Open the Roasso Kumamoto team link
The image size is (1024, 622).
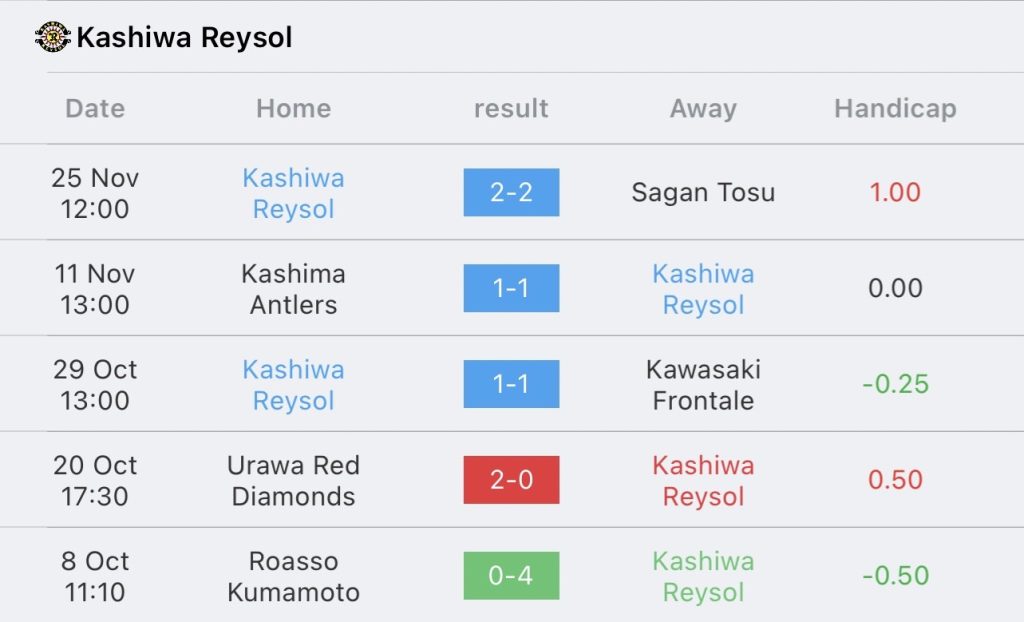pos(293,577)
